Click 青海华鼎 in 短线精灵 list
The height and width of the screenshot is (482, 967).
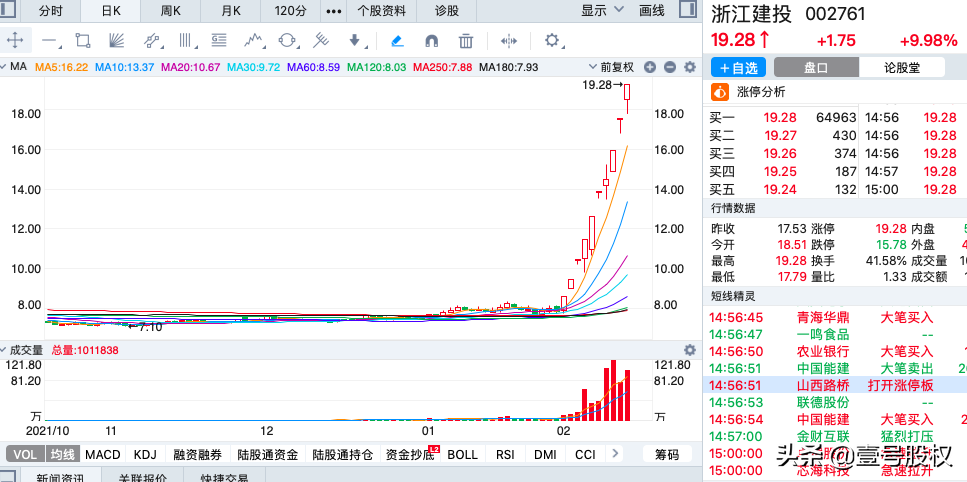823,318
